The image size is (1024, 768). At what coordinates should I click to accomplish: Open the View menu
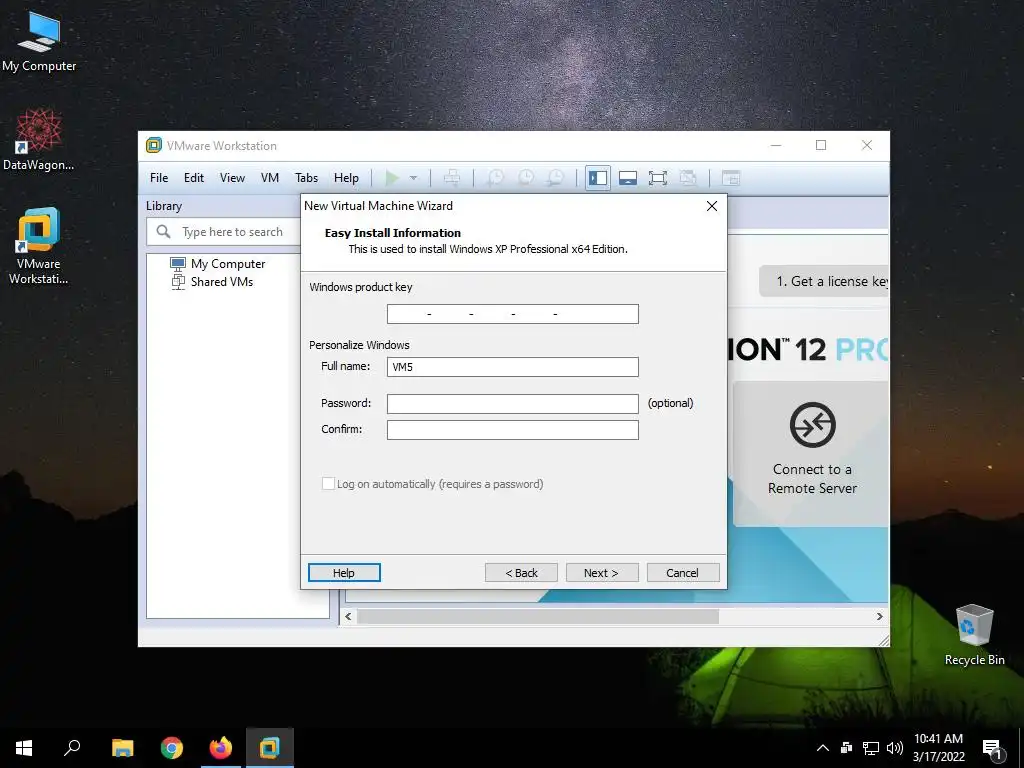point(232,178)
